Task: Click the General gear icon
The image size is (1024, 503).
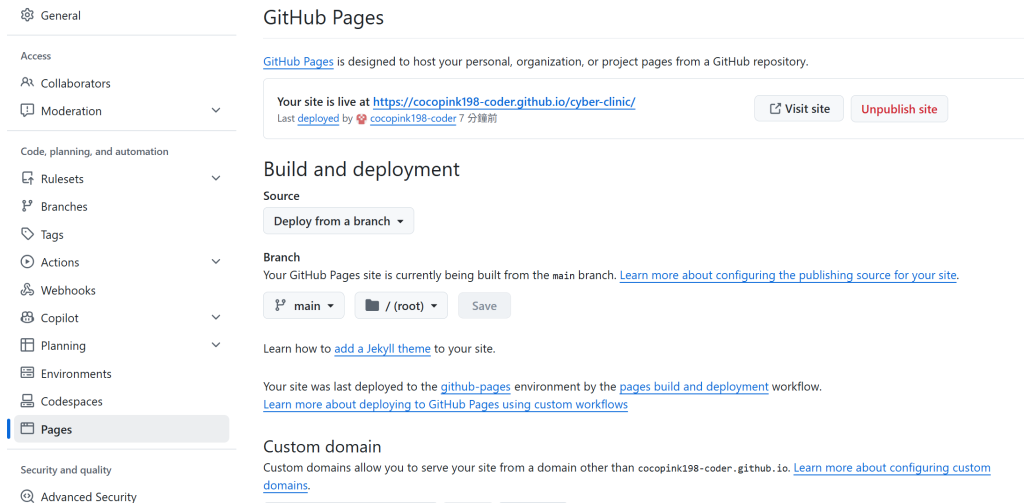Action: tap(27, 15)
